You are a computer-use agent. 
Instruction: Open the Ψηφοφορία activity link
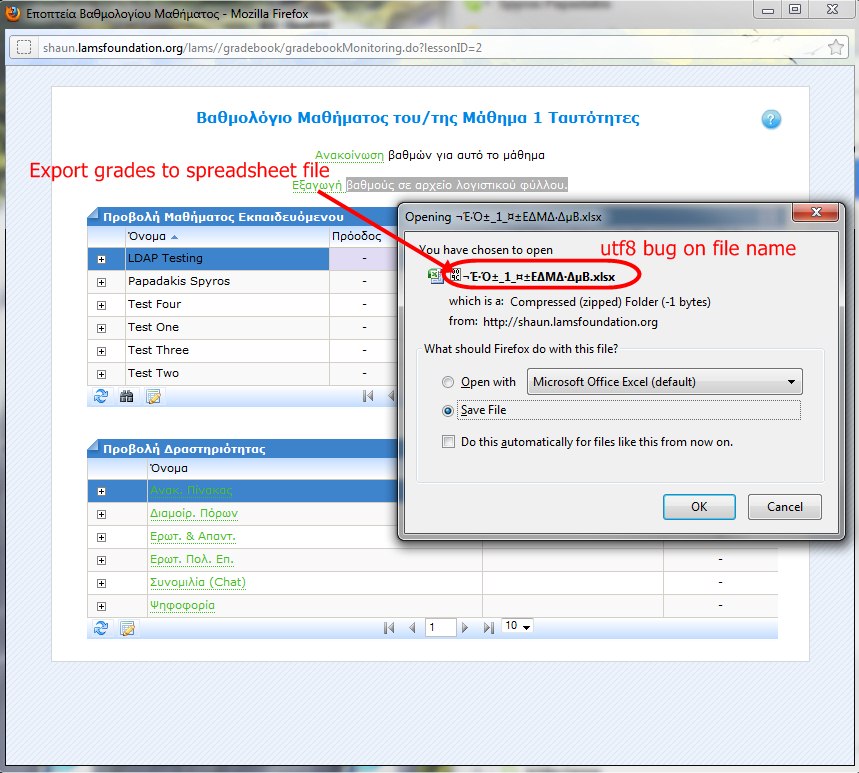click(x=181, y=605)
